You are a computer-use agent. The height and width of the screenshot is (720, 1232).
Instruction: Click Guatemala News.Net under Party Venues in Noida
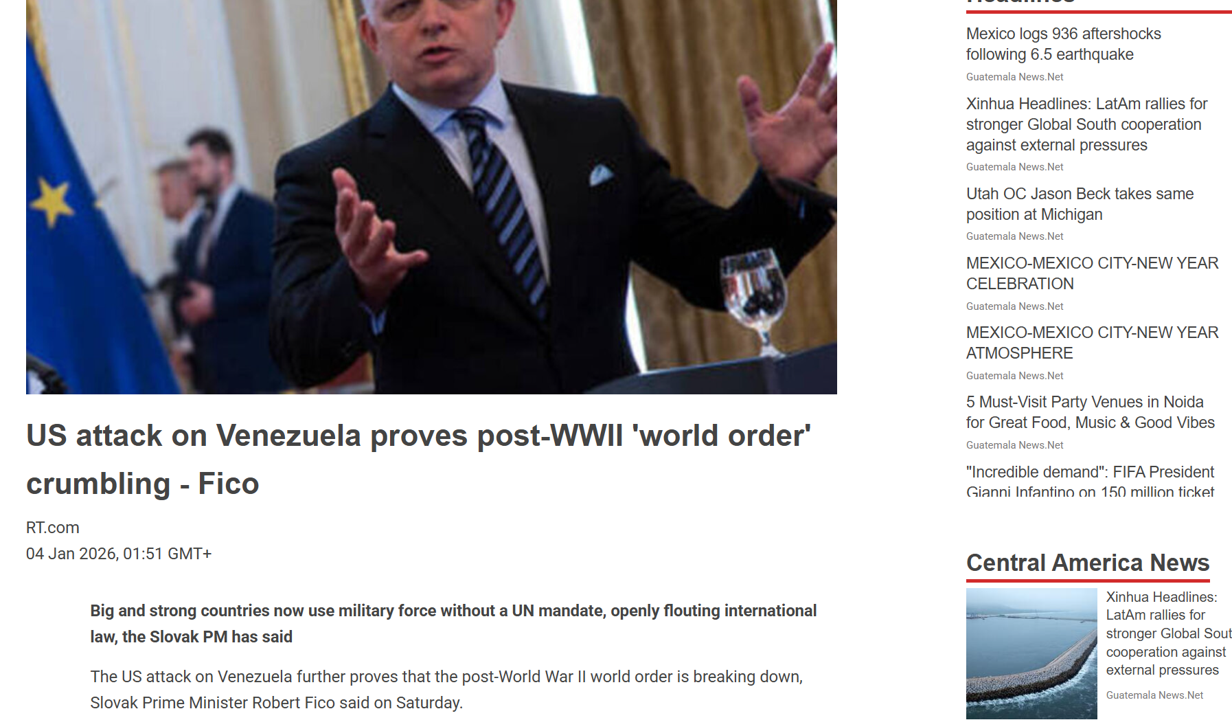pyautogui.click(x=1014, y=445)
